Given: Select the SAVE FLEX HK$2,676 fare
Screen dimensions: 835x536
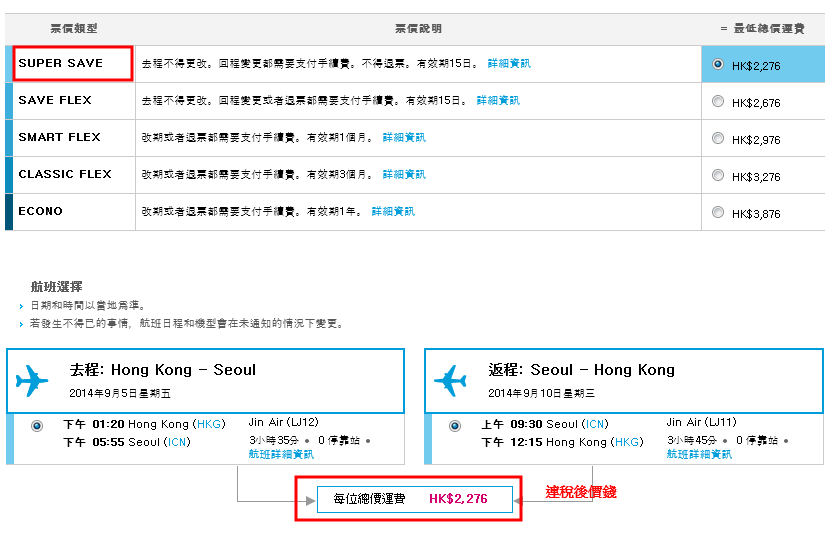Looking at the screenshot, I should pos(717,101).
